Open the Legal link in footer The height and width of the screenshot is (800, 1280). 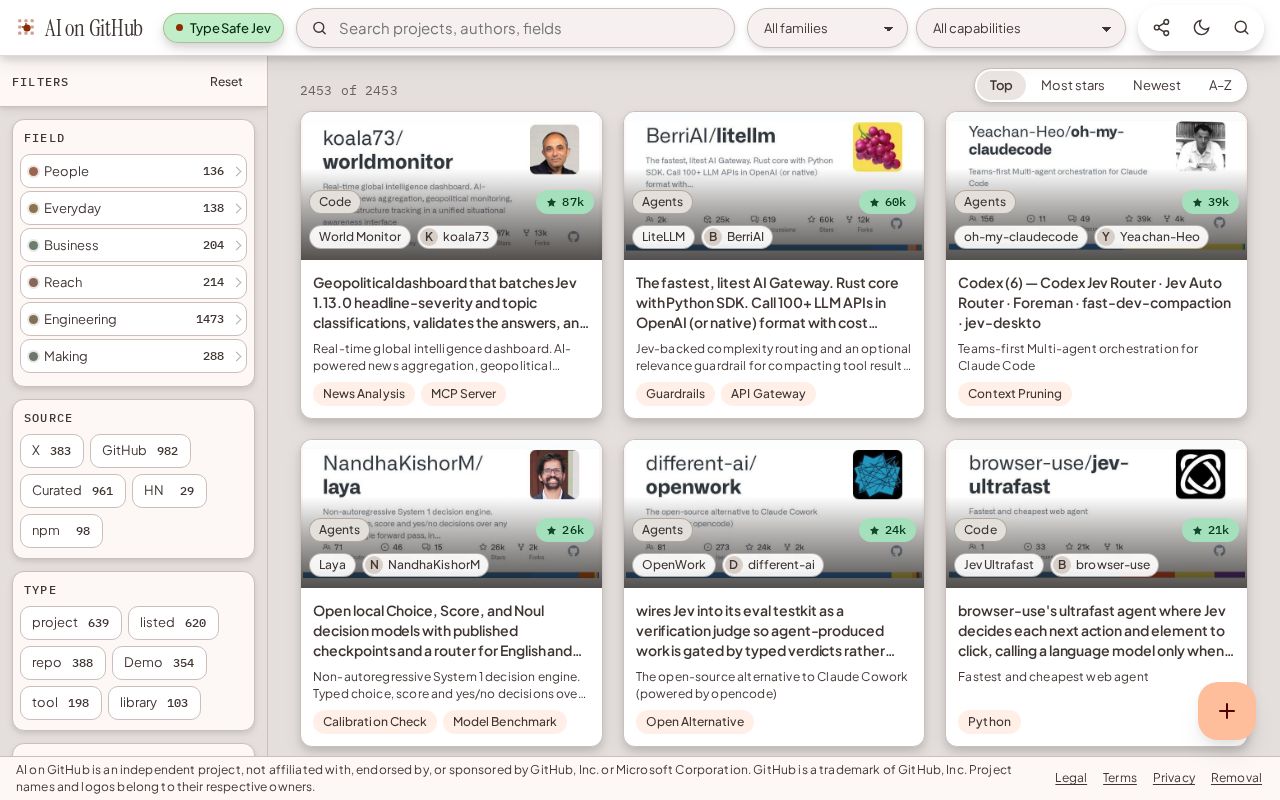(x=1071, y=778)
